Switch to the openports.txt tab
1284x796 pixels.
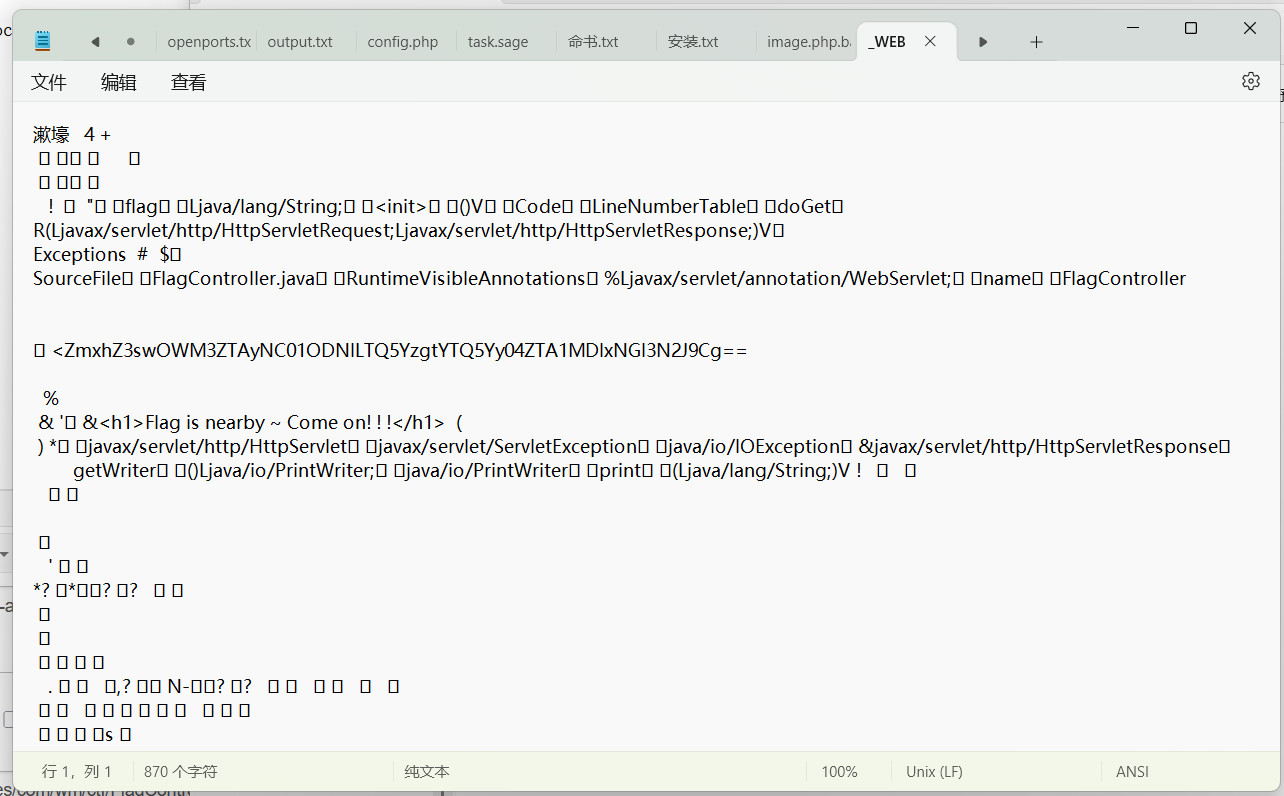click(207, 42)
